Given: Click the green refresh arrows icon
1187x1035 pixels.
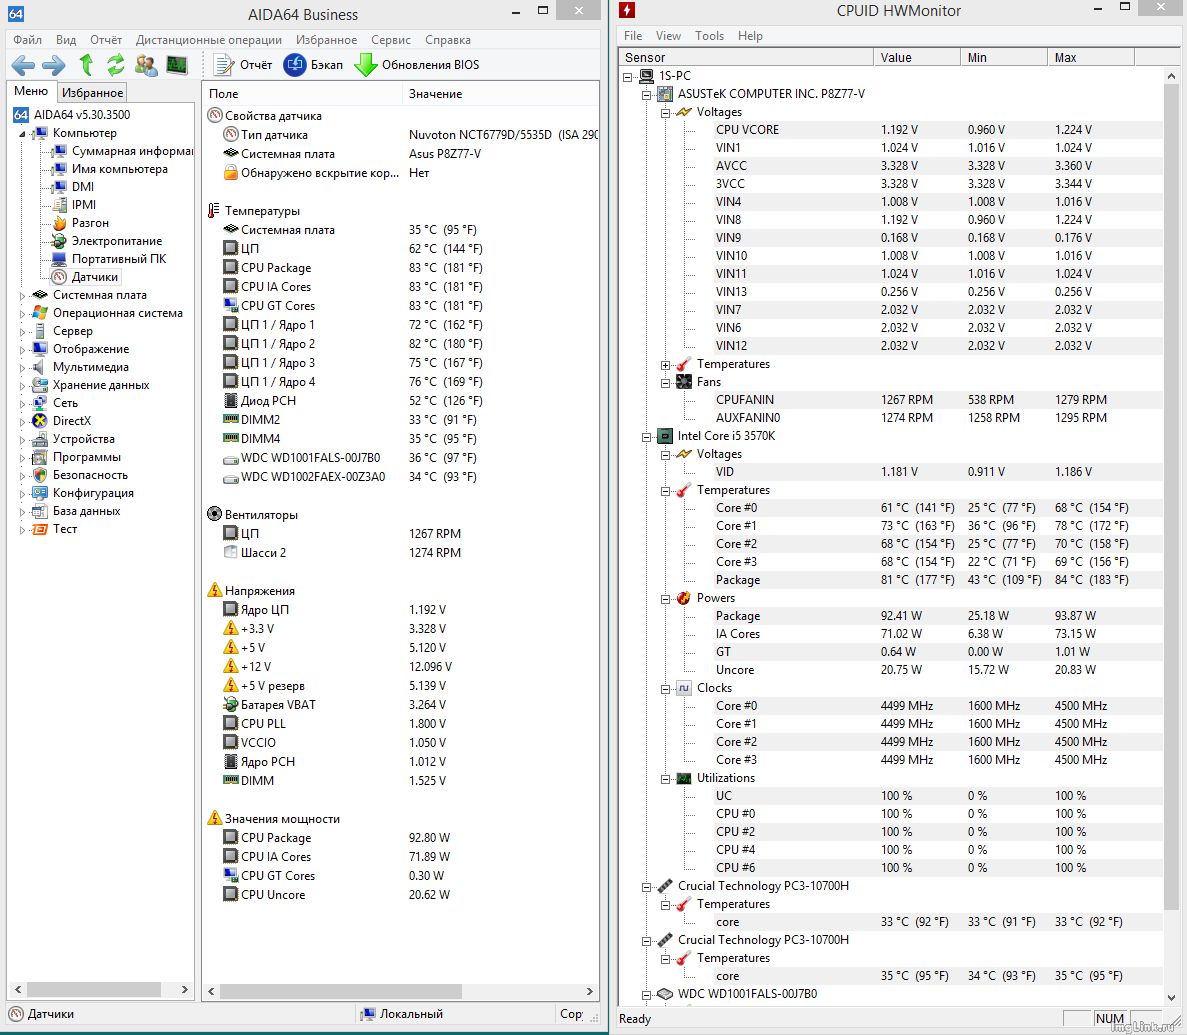Looking at the screenshot, I should coord(116,66).
